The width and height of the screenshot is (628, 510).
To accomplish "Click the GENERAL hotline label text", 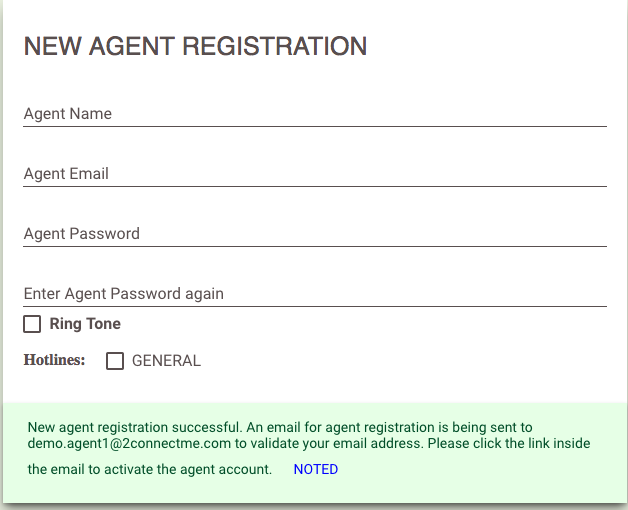I will pos(166,361).
